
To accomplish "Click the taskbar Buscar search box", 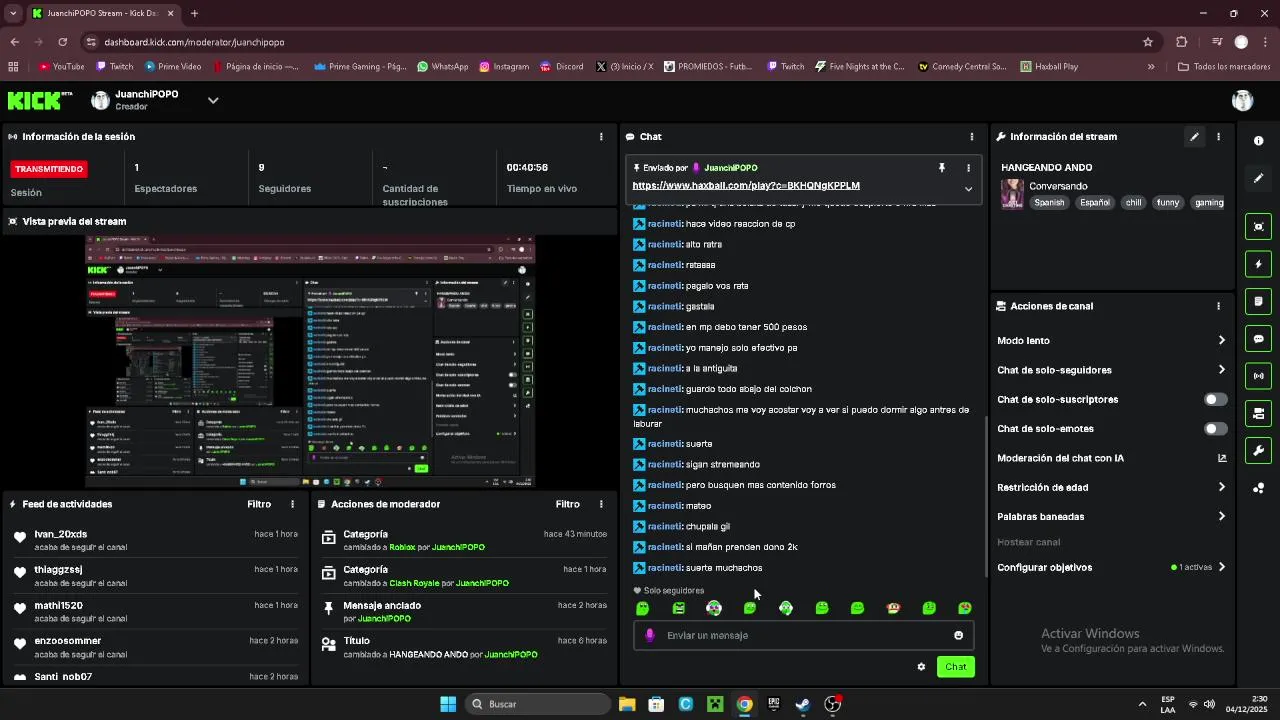I will point(539,704).
